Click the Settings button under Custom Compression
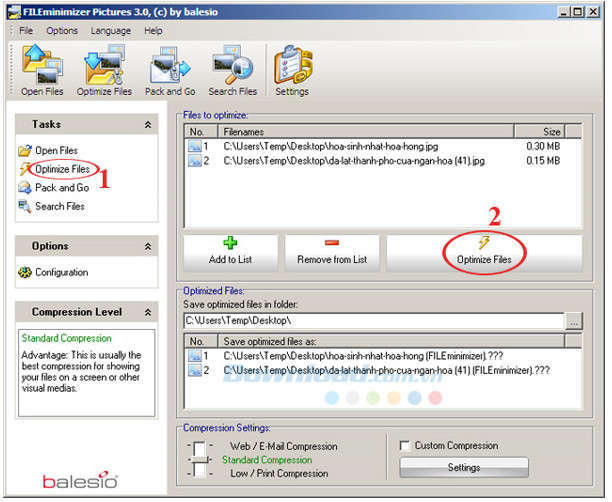This screenshot has height=502, width=612. (x=464, y=467)
